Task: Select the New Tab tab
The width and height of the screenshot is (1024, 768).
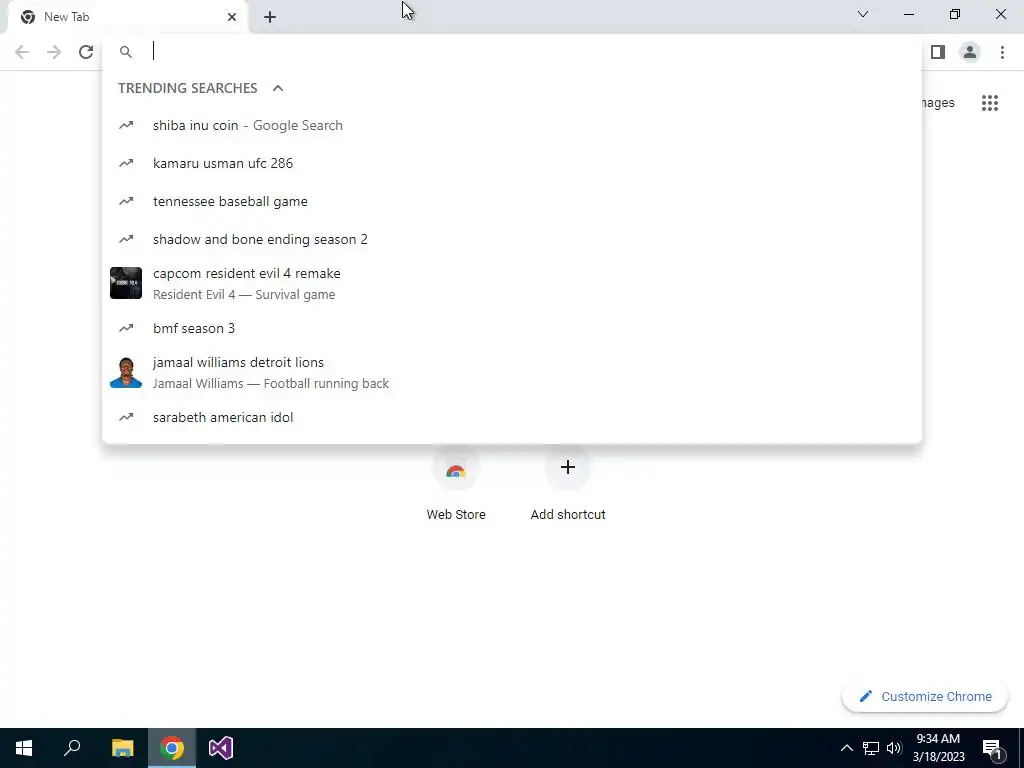Action: click(127, 17)
